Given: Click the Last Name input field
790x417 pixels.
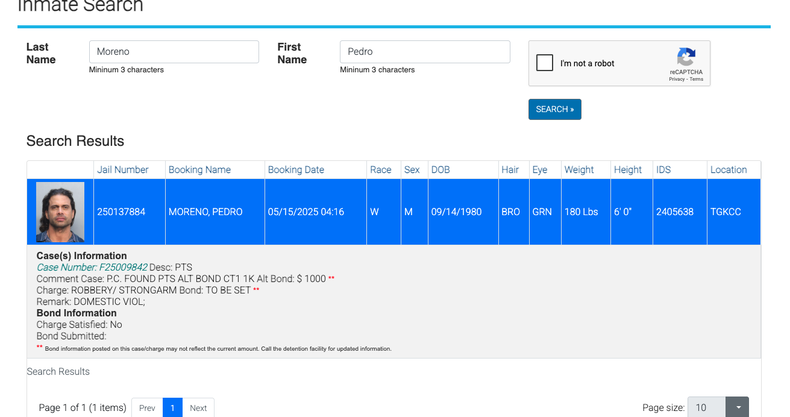Looking at the screenshot, I should click(x=174, y=52).
